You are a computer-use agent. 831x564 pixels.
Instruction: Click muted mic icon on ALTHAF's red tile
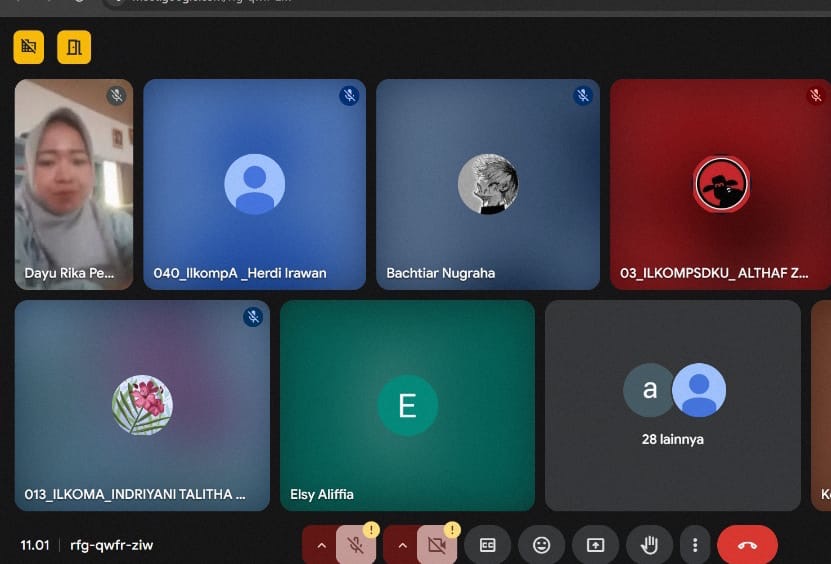click(815, 96)
